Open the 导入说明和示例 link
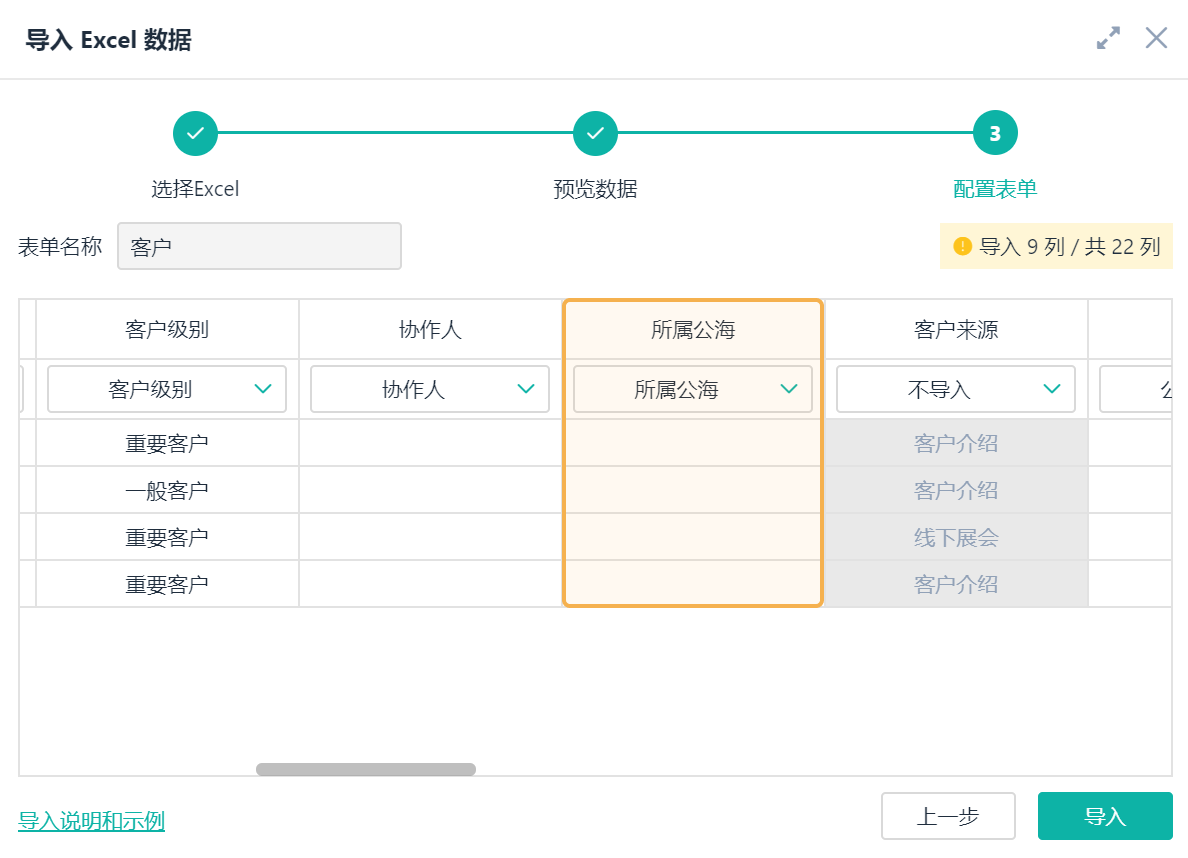Screen dimensions: 1188x858 (92, 821)
